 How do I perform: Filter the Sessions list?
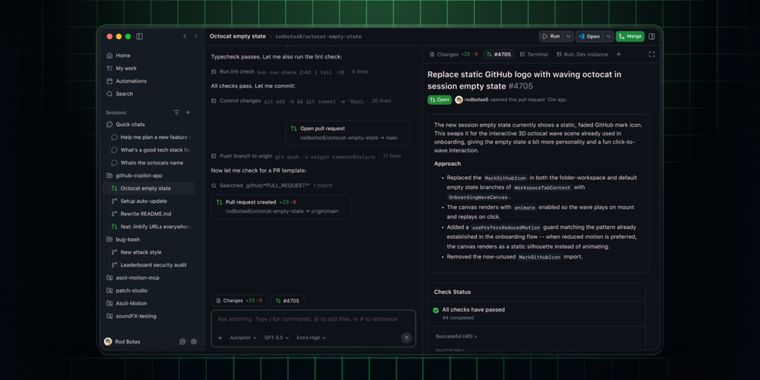pos(176,112)
